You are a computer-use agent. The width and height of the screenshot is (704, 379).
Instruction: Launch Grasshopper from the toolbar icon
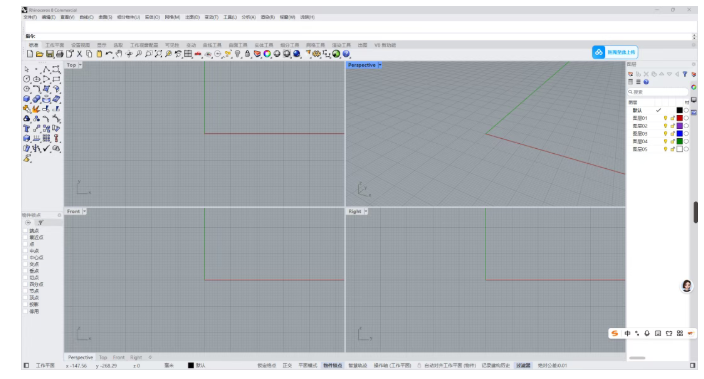pyautogui.click(x=336, y=54)
